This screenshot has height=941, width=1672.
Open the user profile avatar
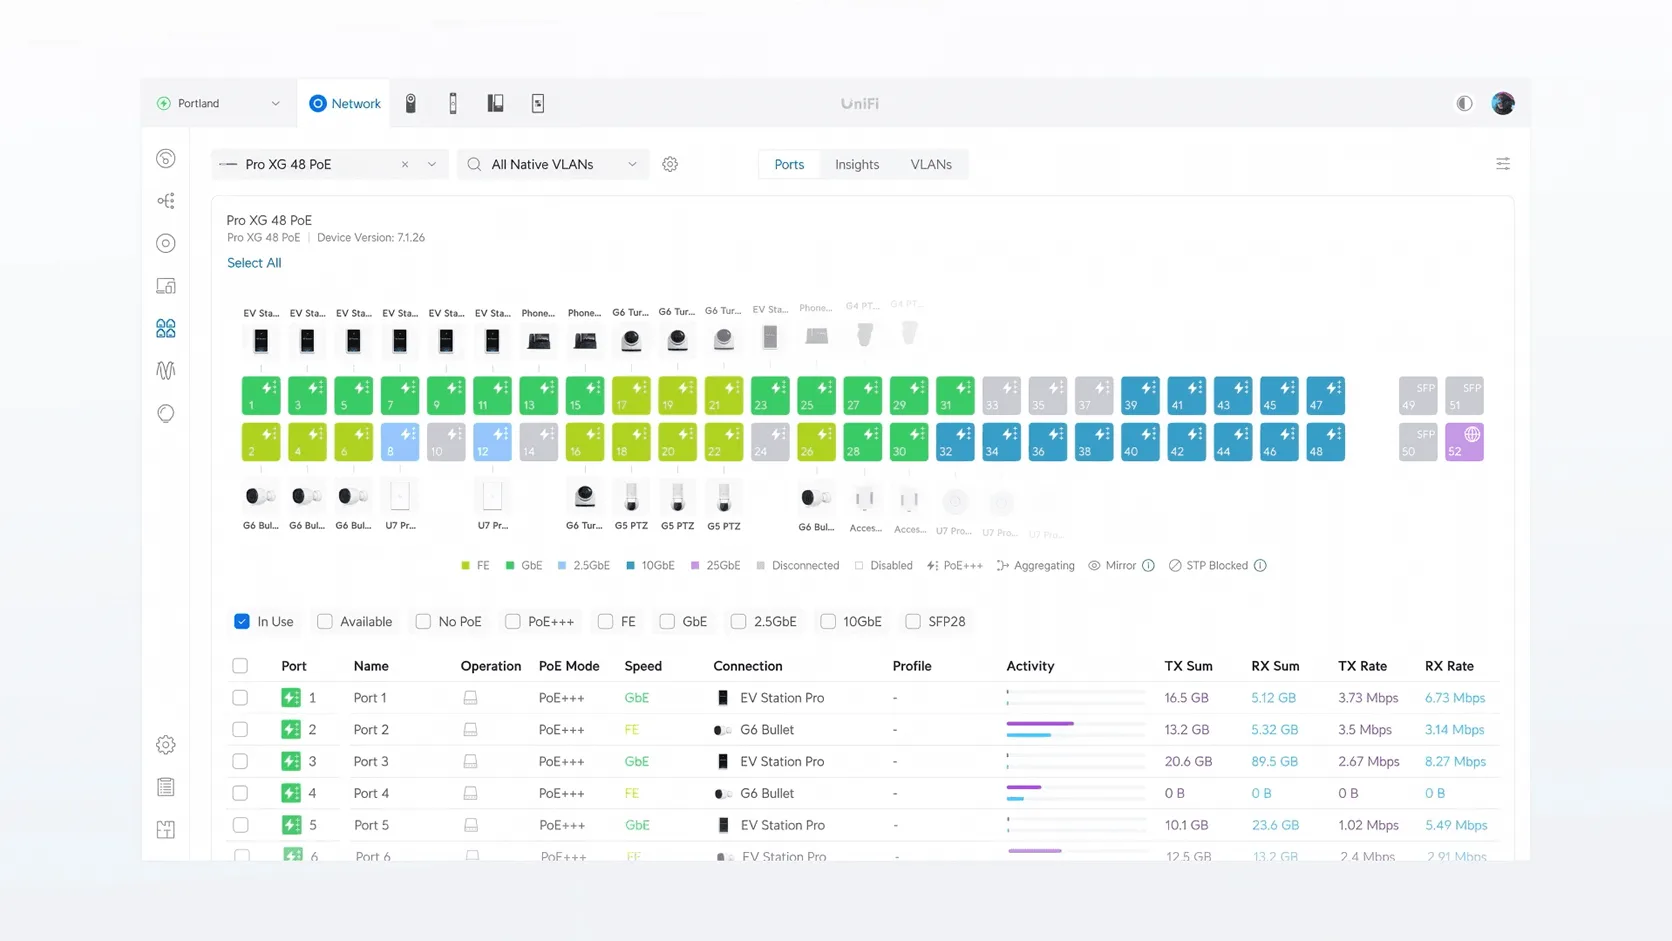pos(1503,103)
